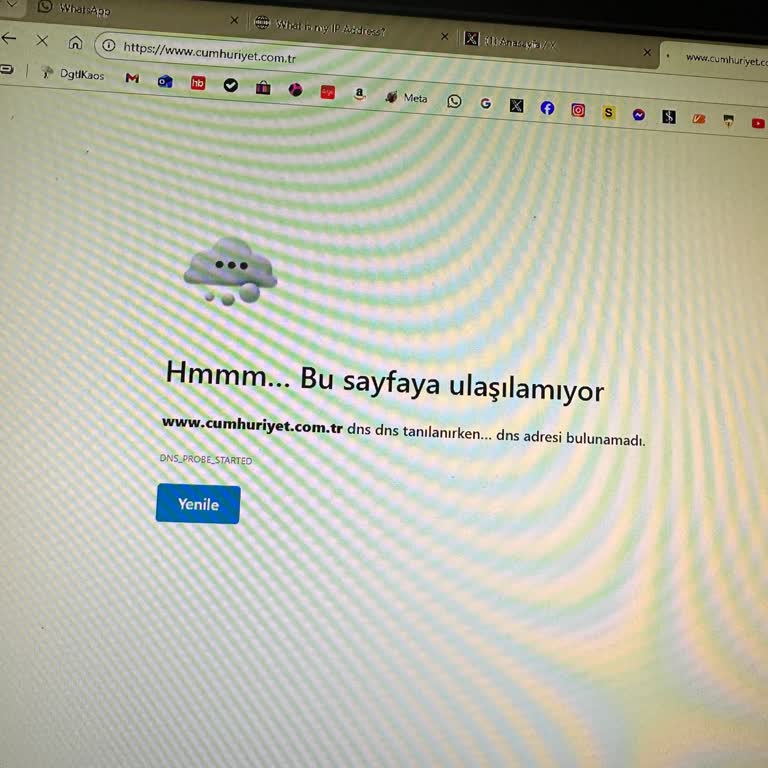This screenshot has width=768, height=768.
Task: Open the red square bookmark beside Amazon
Action: tap(328, 92)
